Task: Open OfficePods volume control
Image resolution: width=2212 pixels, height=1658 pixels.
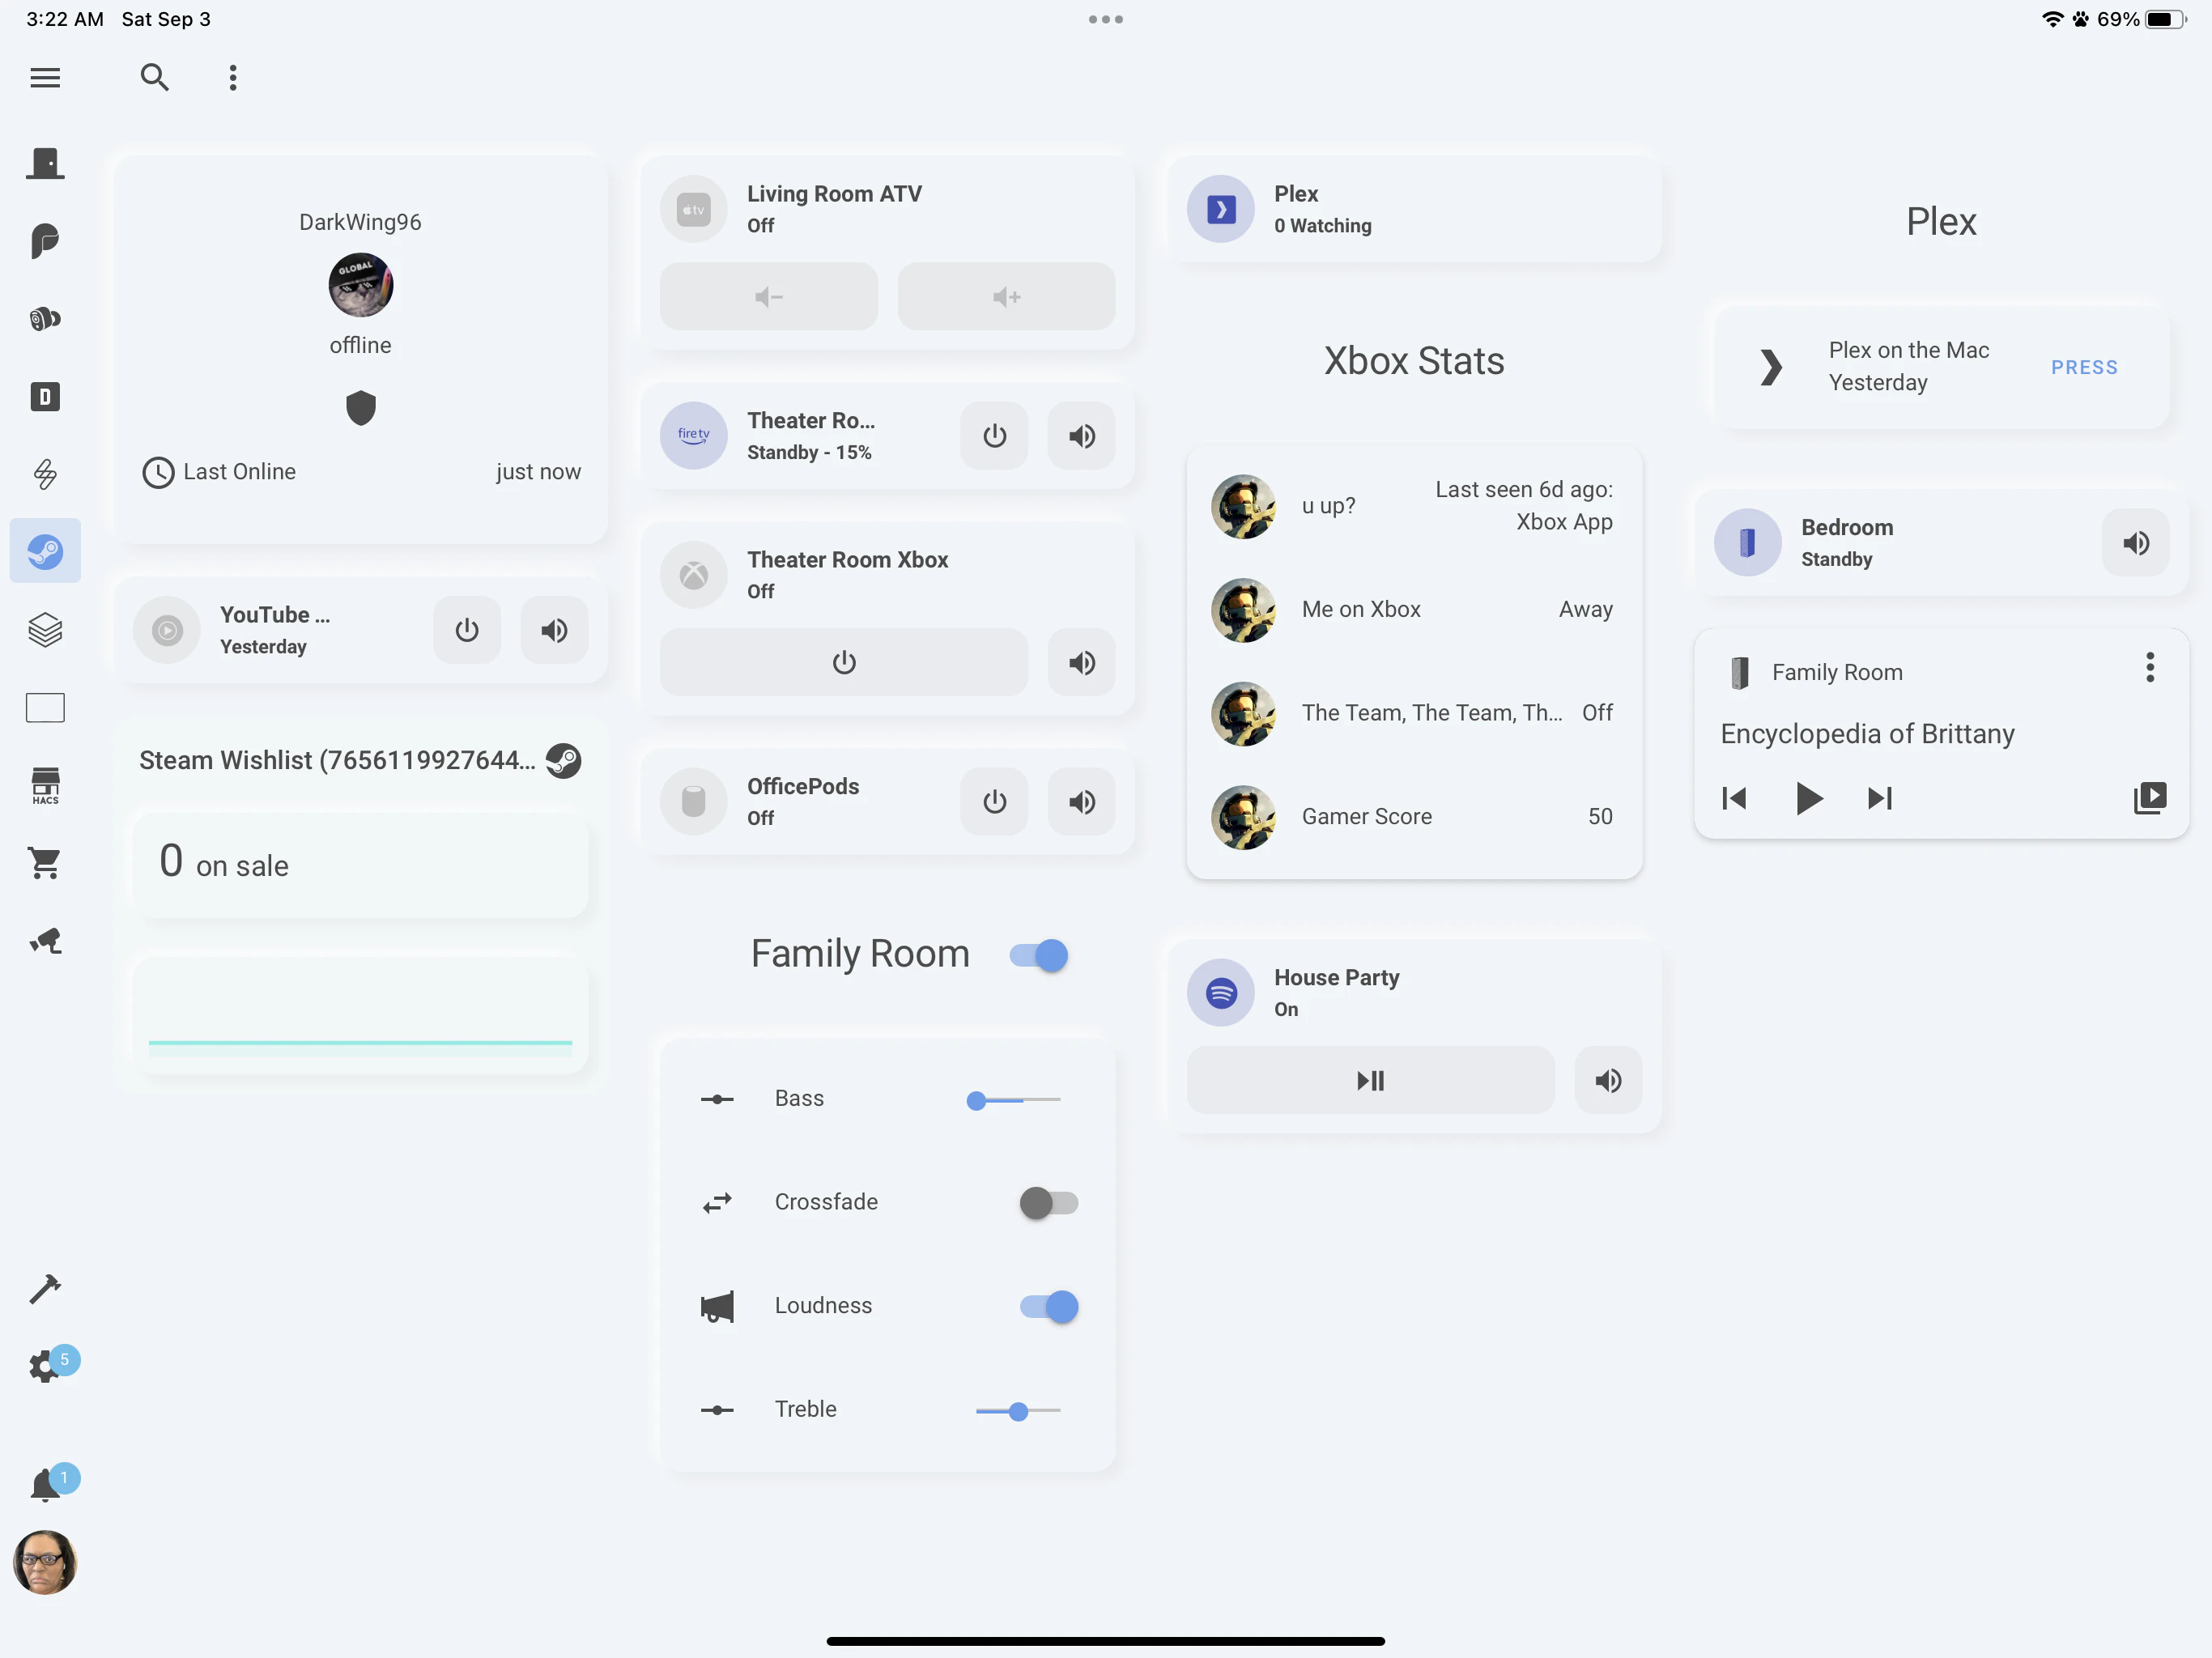Action: click(x=1082, y=802)
